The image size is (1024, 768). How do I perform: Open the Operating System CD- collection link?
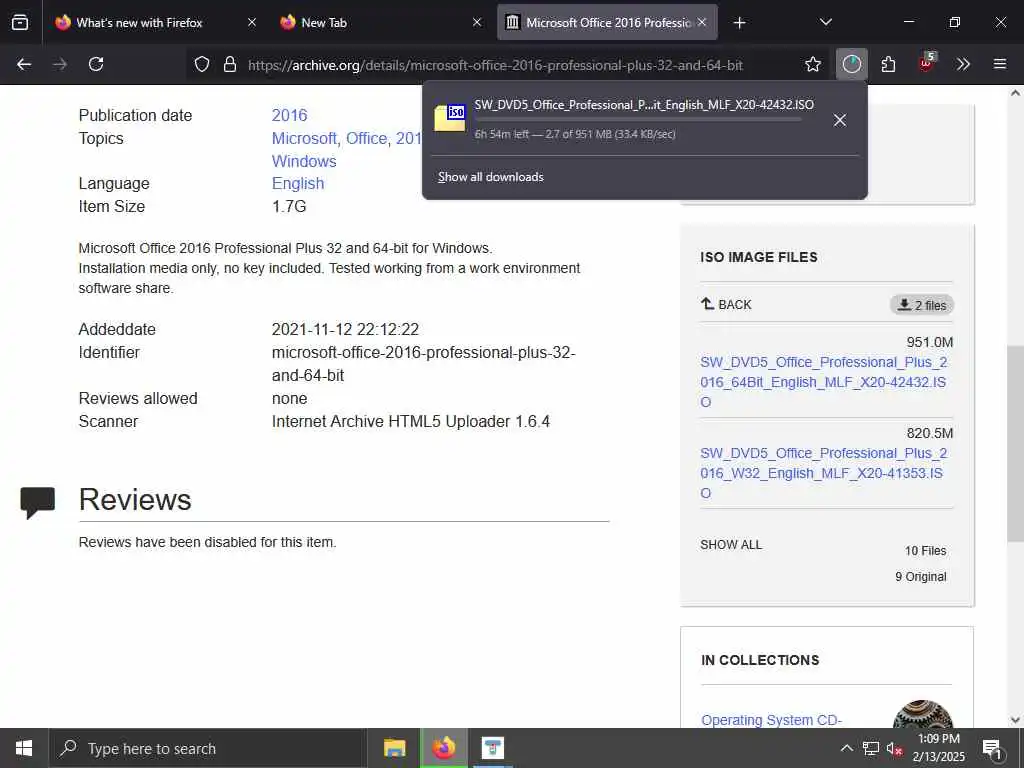[771, 720]
